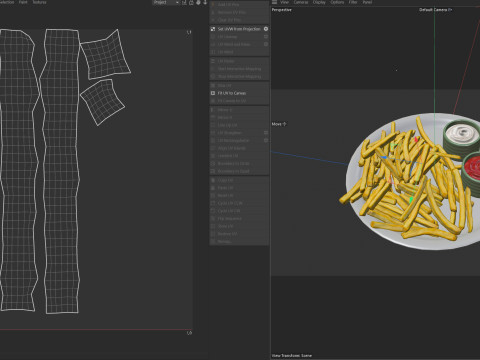Click Start Interactive Mapping
This screenshot has width=480, height=360.
click(239, 69)
